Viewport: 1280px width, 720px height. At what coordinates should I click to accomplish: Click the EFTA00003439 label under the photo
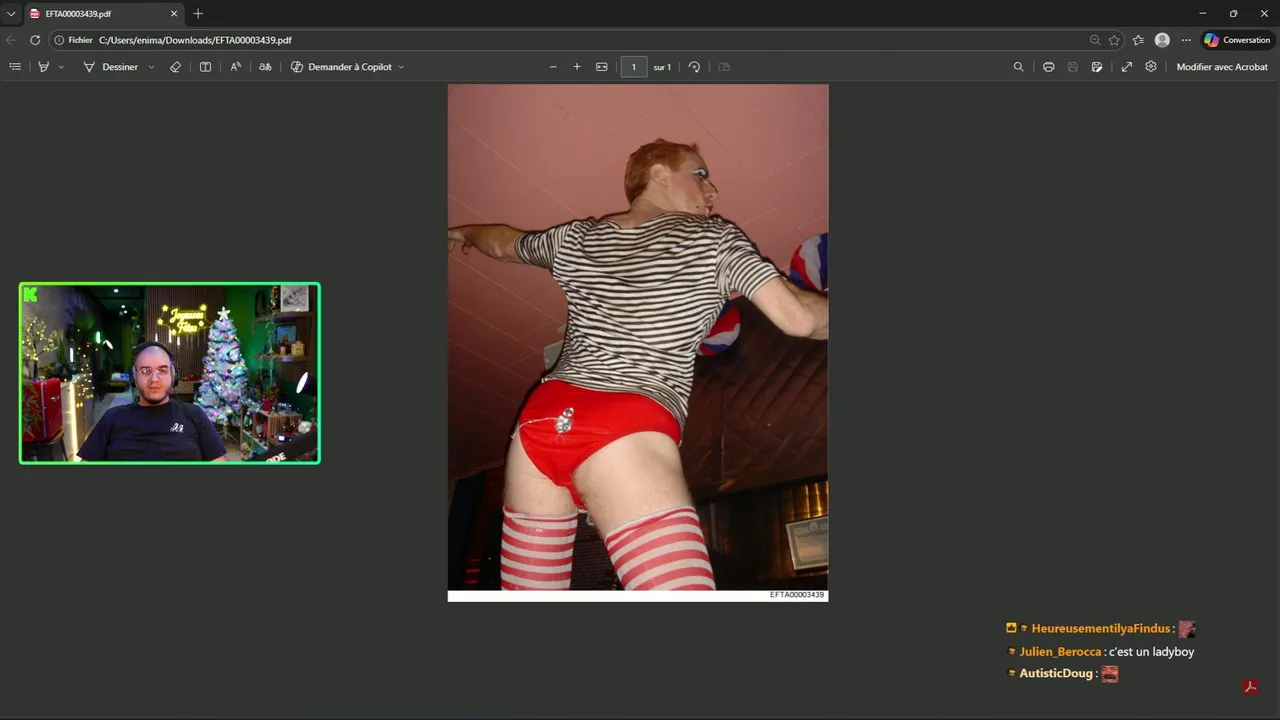tap(797, 595)
